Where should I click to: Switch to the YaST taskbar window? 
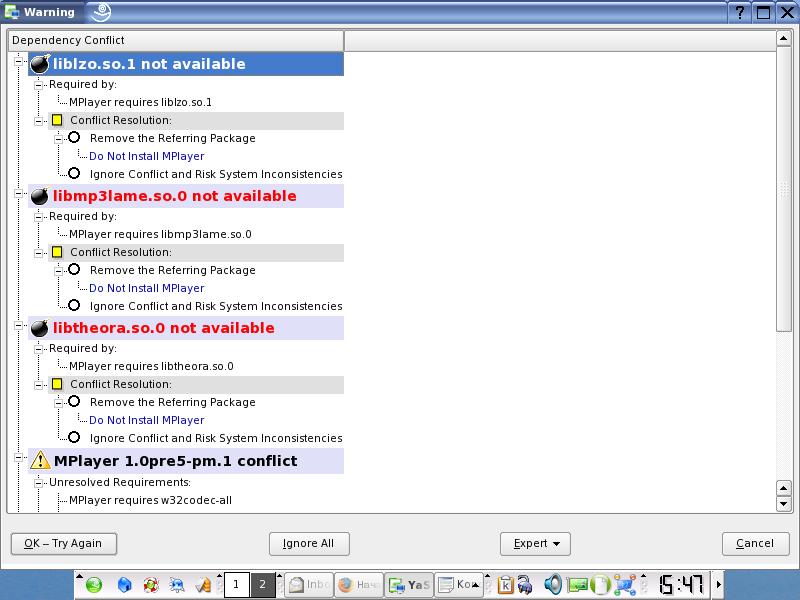408,585
